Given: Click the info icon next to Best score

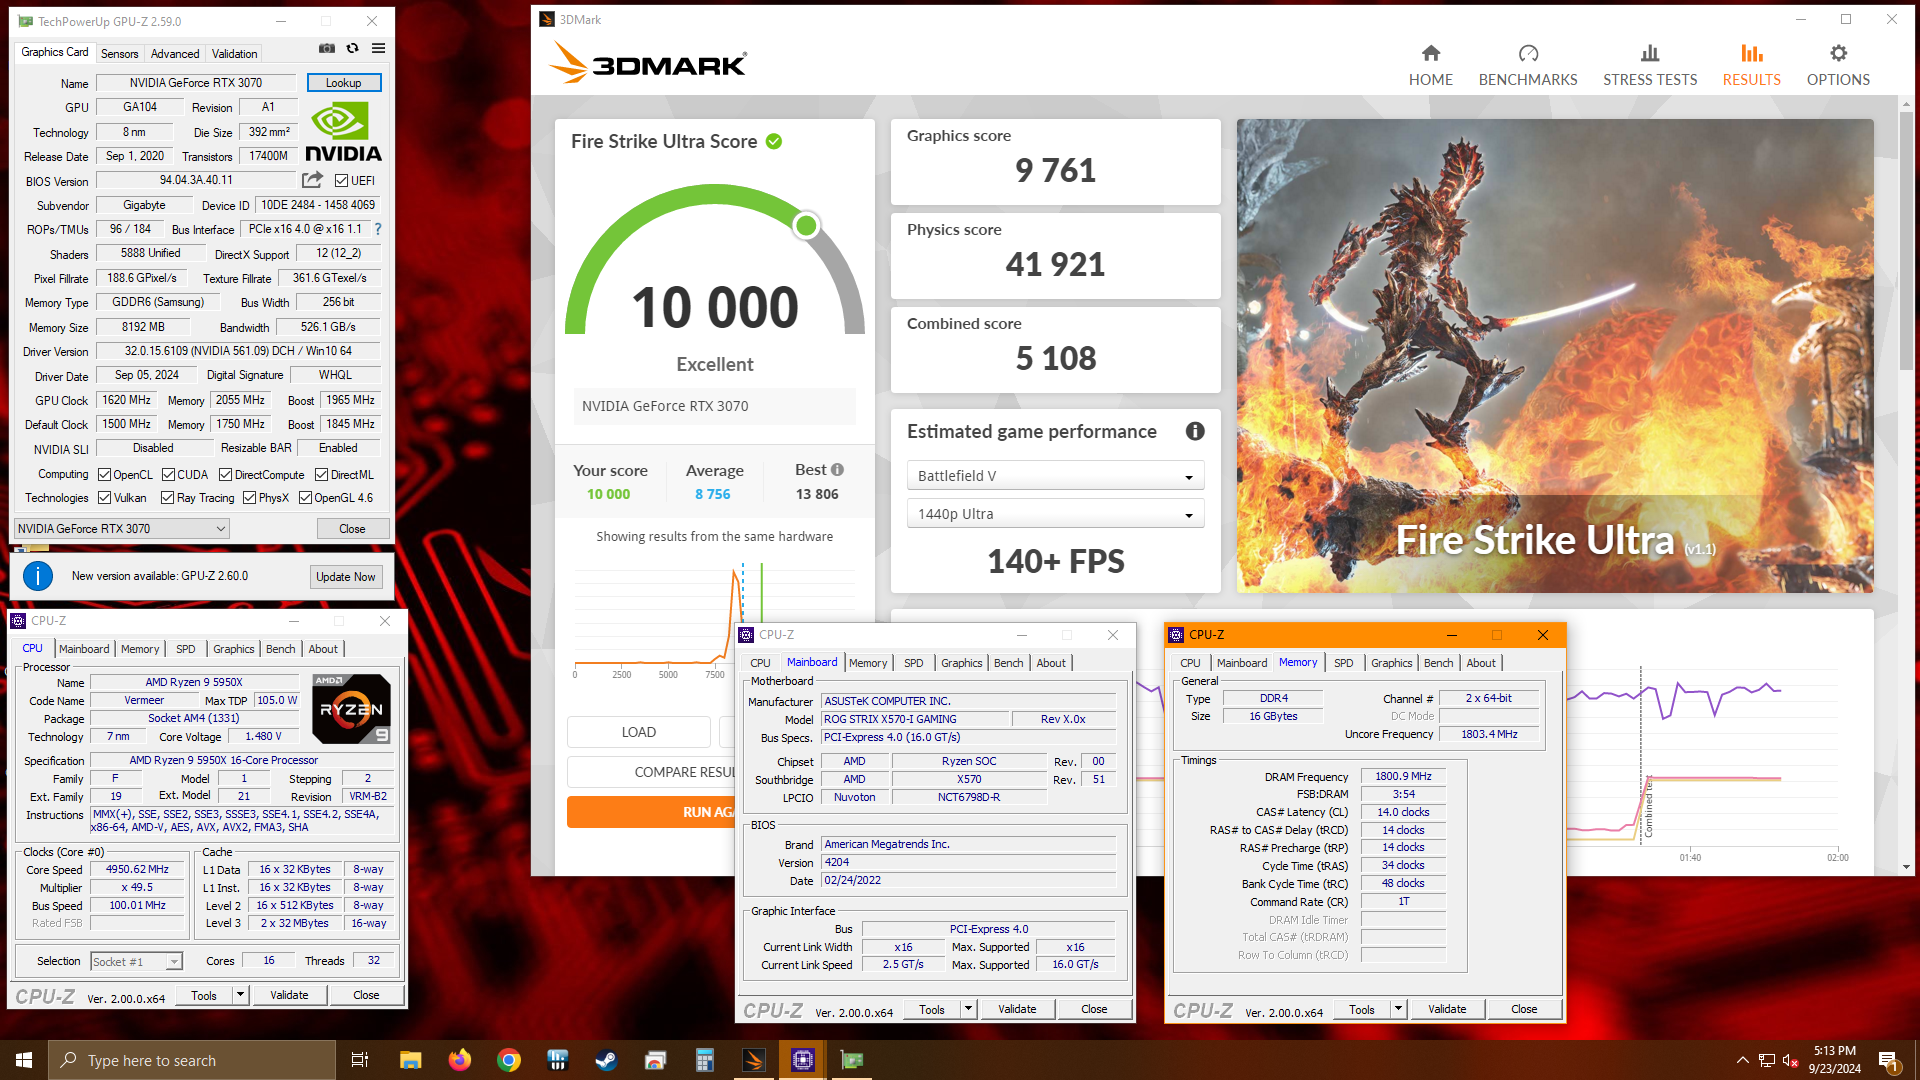Looking at the screenshot, I should pos(837,470).
